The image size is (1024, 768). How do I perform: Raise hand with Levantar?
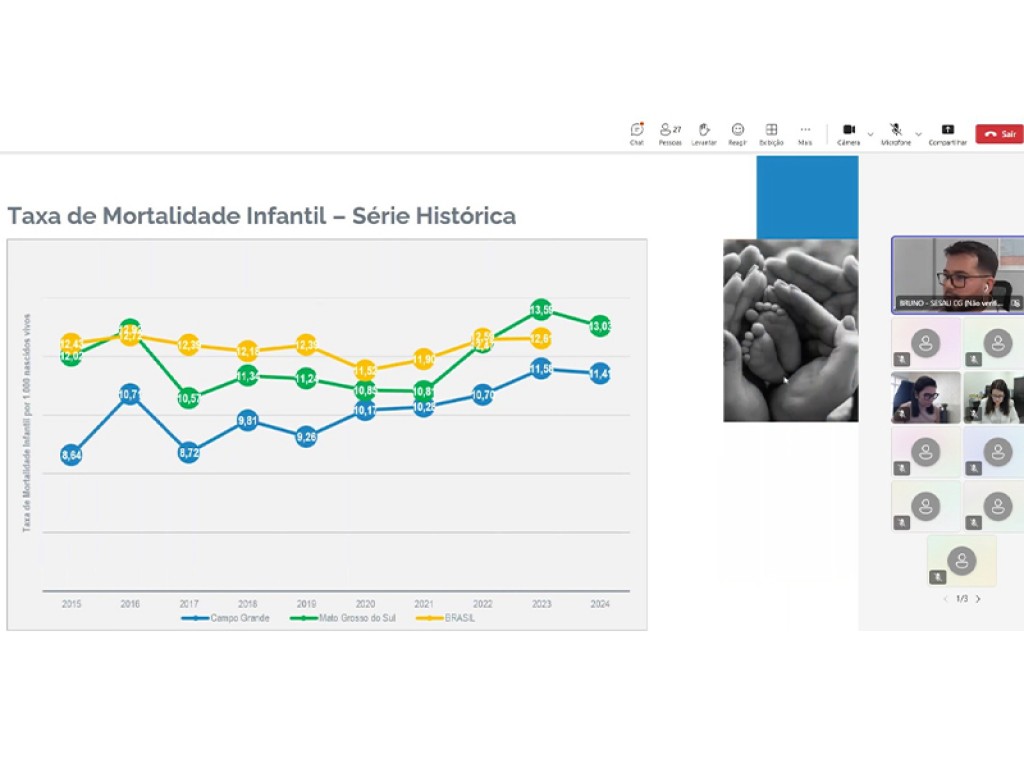point(704,133)
